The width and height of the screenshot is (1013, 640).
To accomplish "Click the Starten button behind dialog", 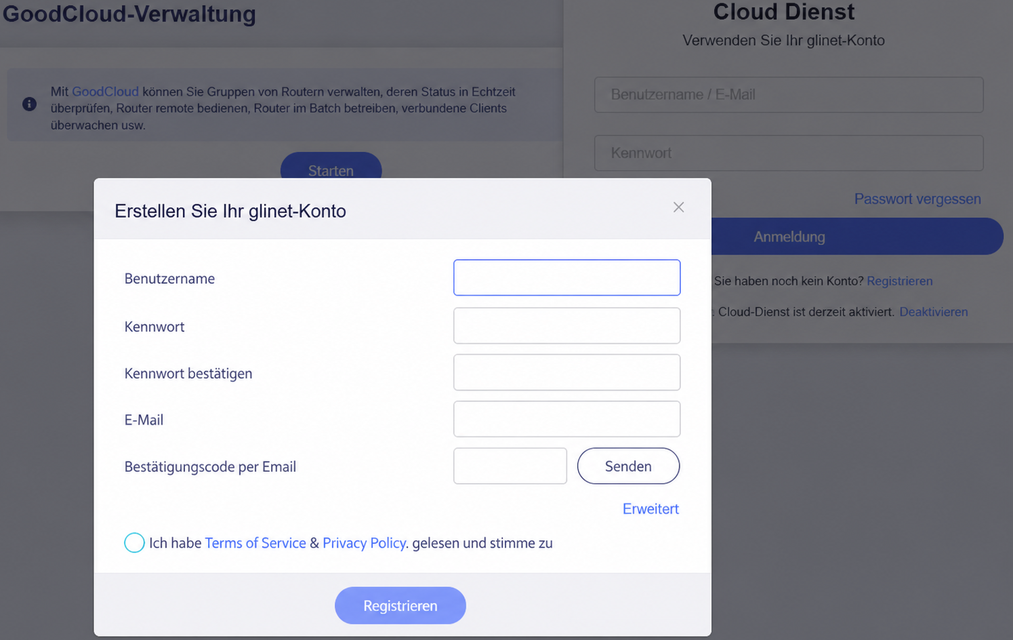I will pyautogui.click(x=331, y=167).
